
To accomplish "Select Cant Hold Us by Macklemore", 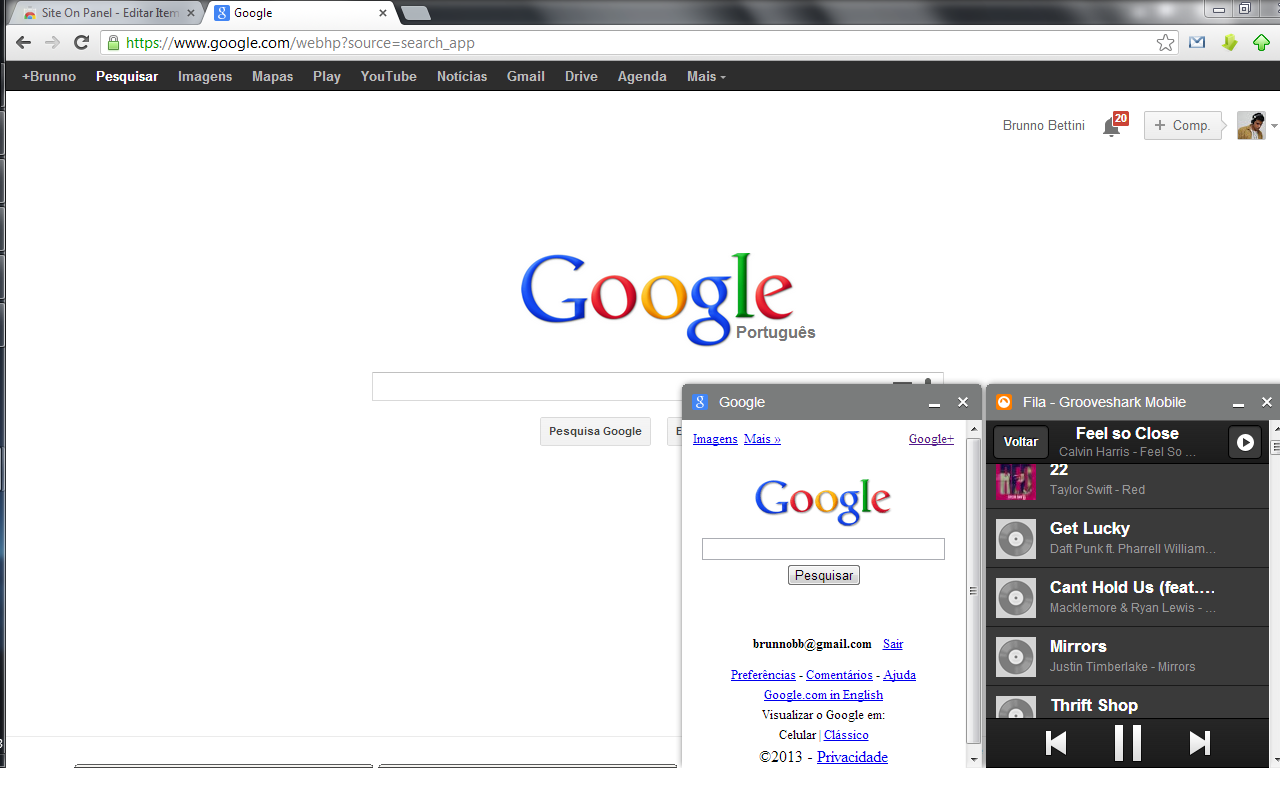I will click(1127, 598).
